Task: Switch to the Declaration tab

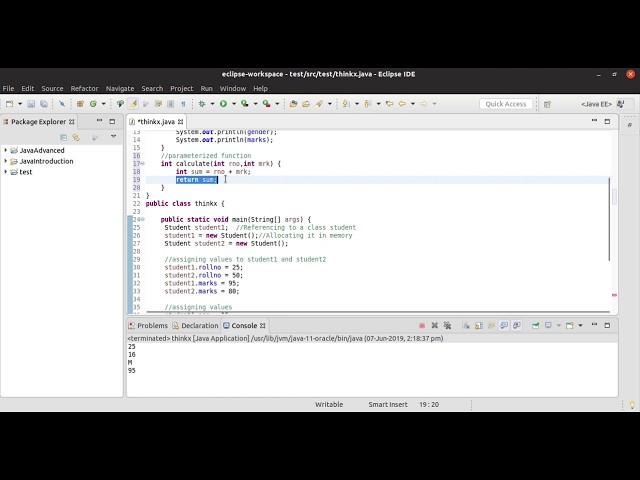Action: [196, 325]
